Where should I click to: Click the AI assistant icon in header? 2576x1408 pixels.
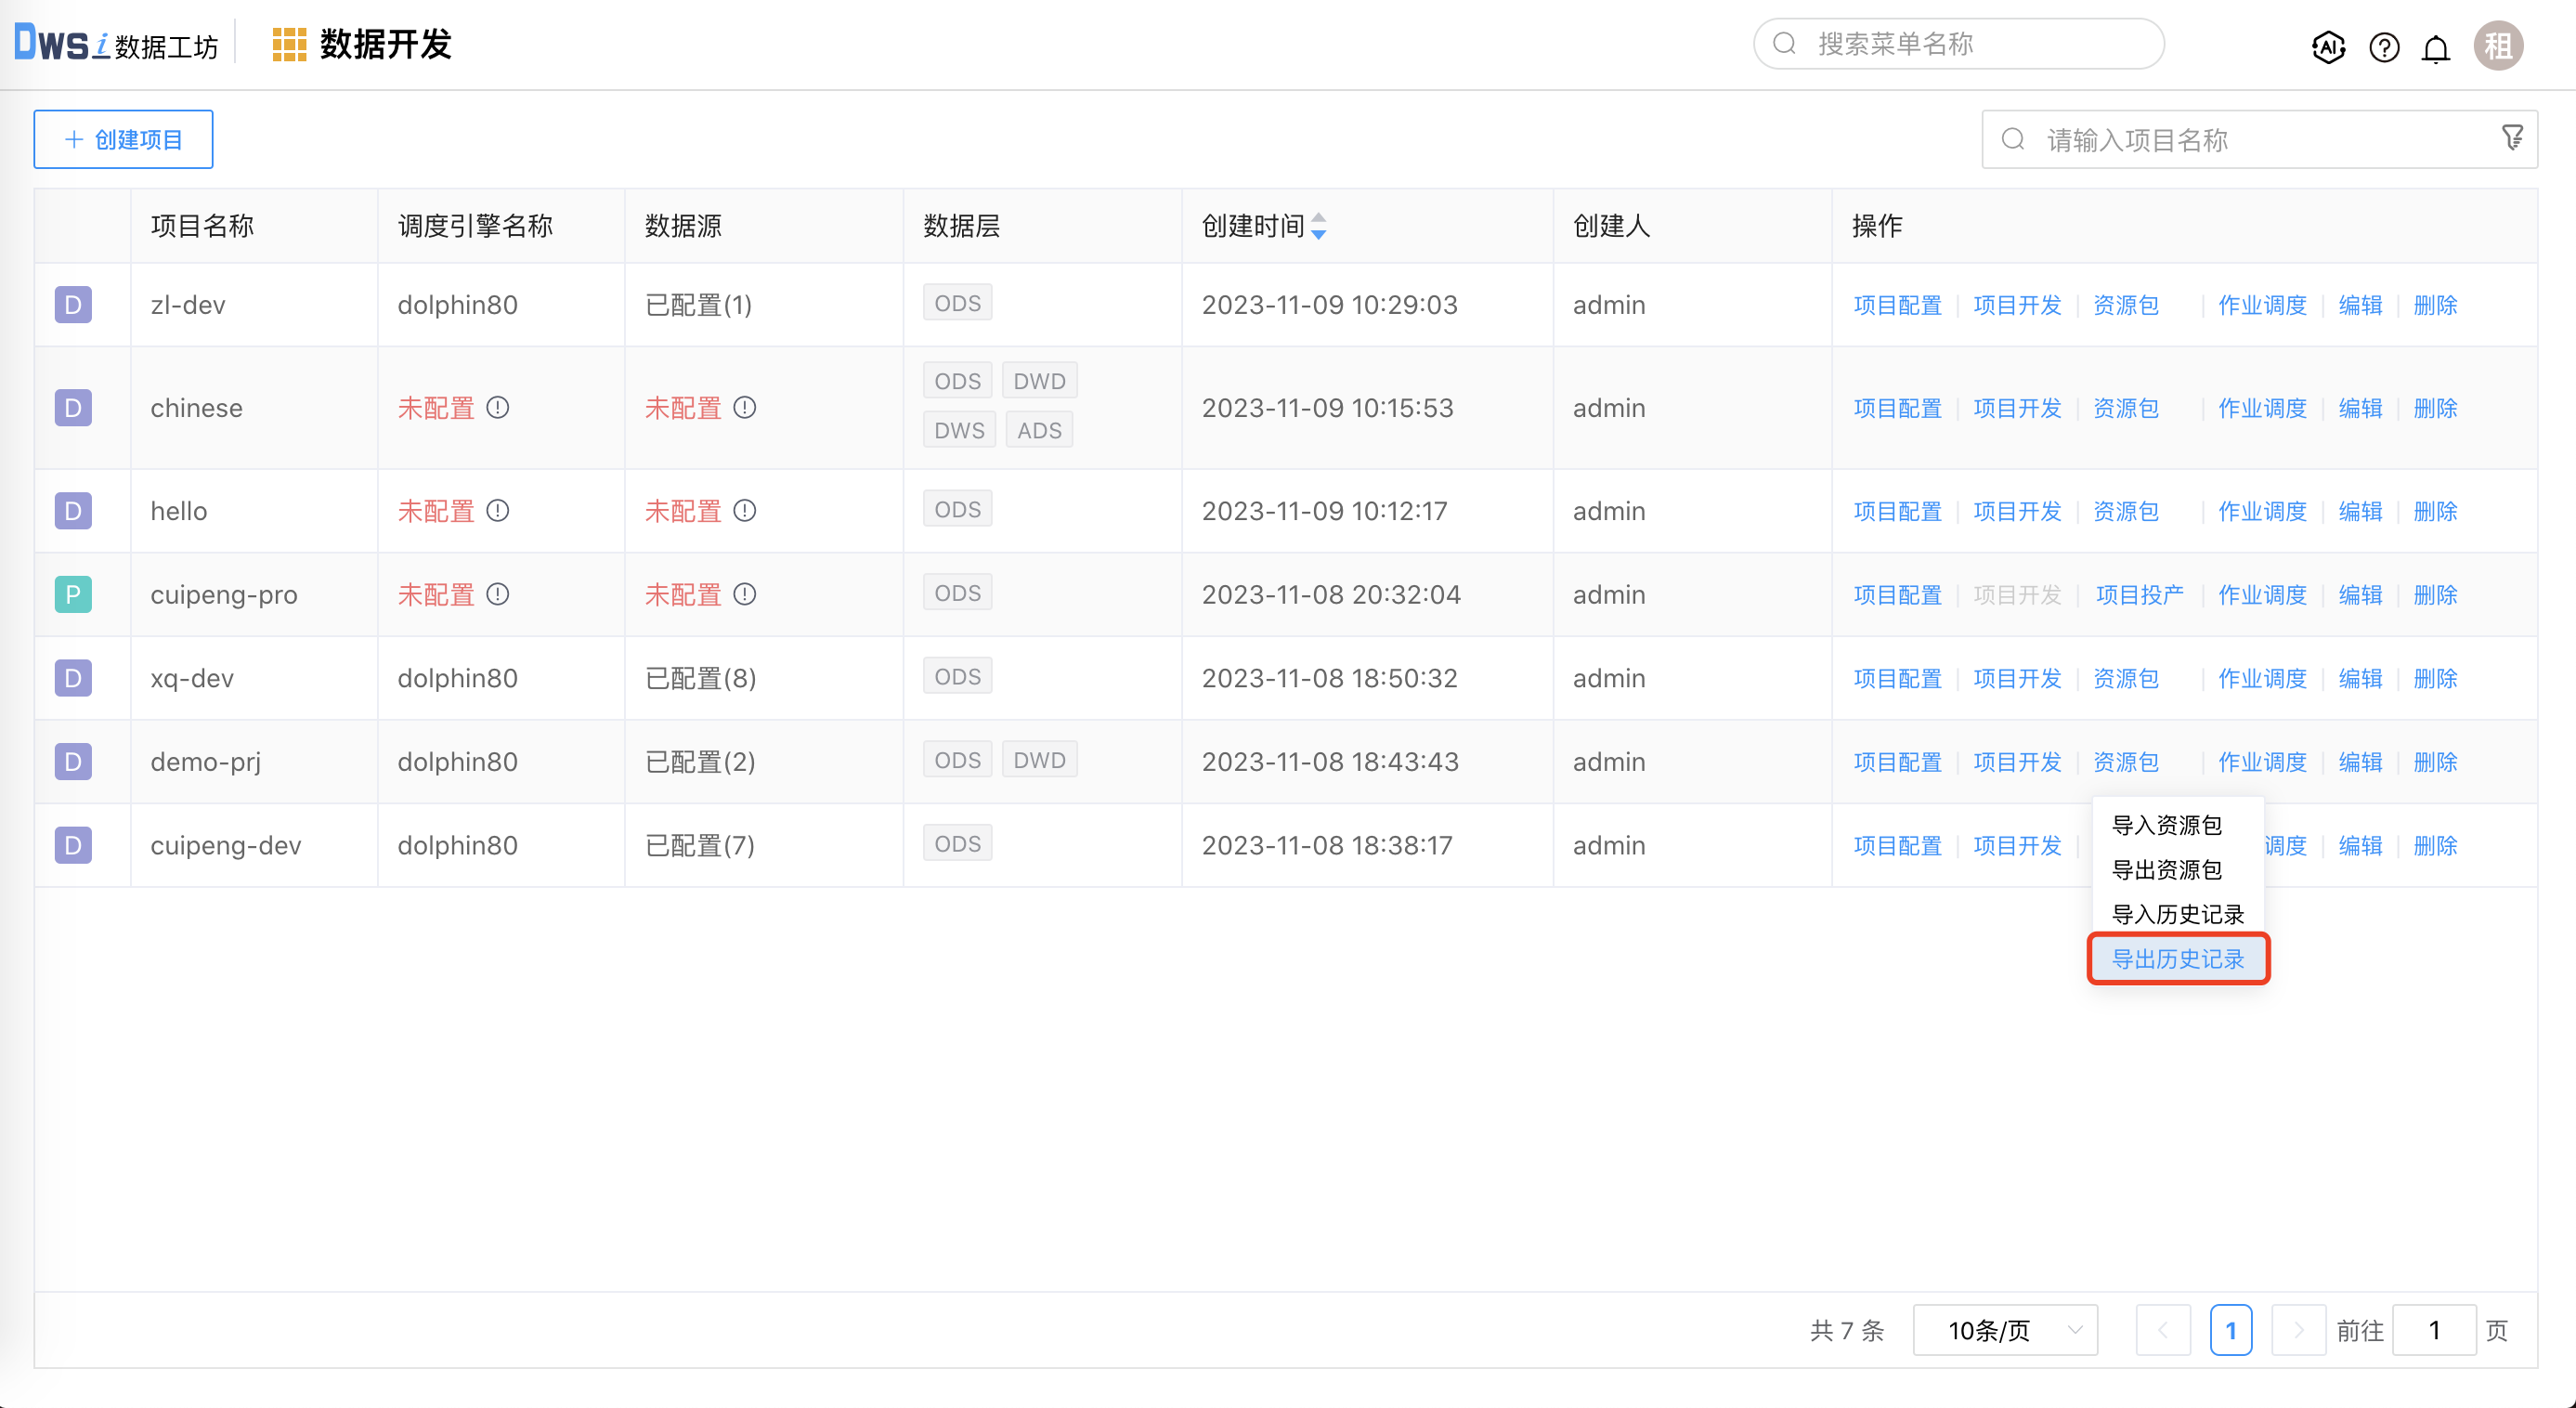click(x=2328, y=46)
